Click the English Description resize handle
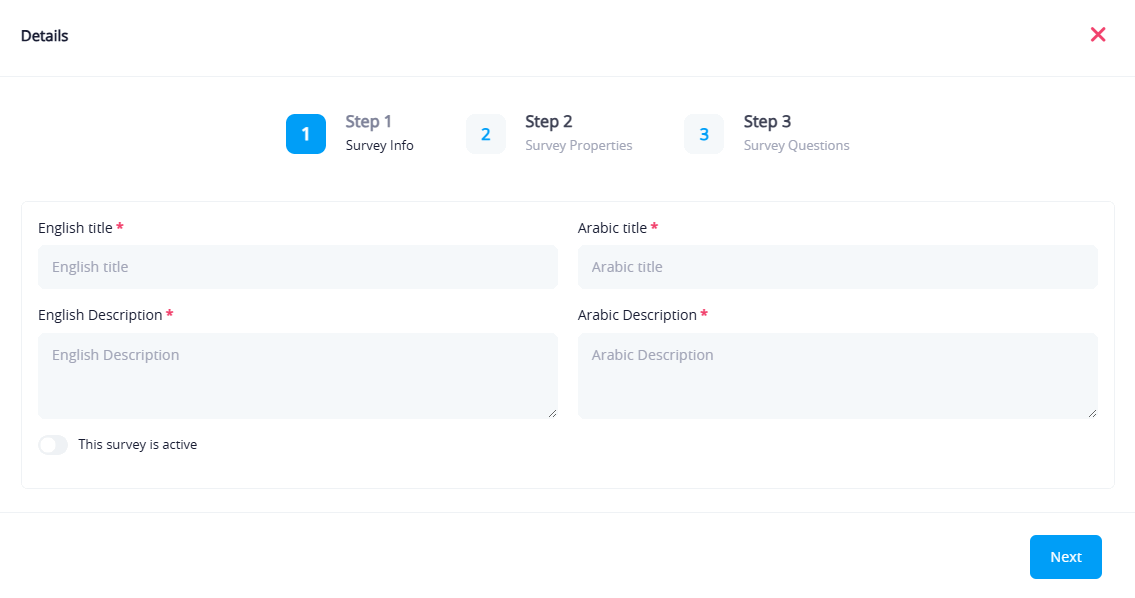Image resolution: width=1135 pixels, height=598 pixels. [553, 413]
